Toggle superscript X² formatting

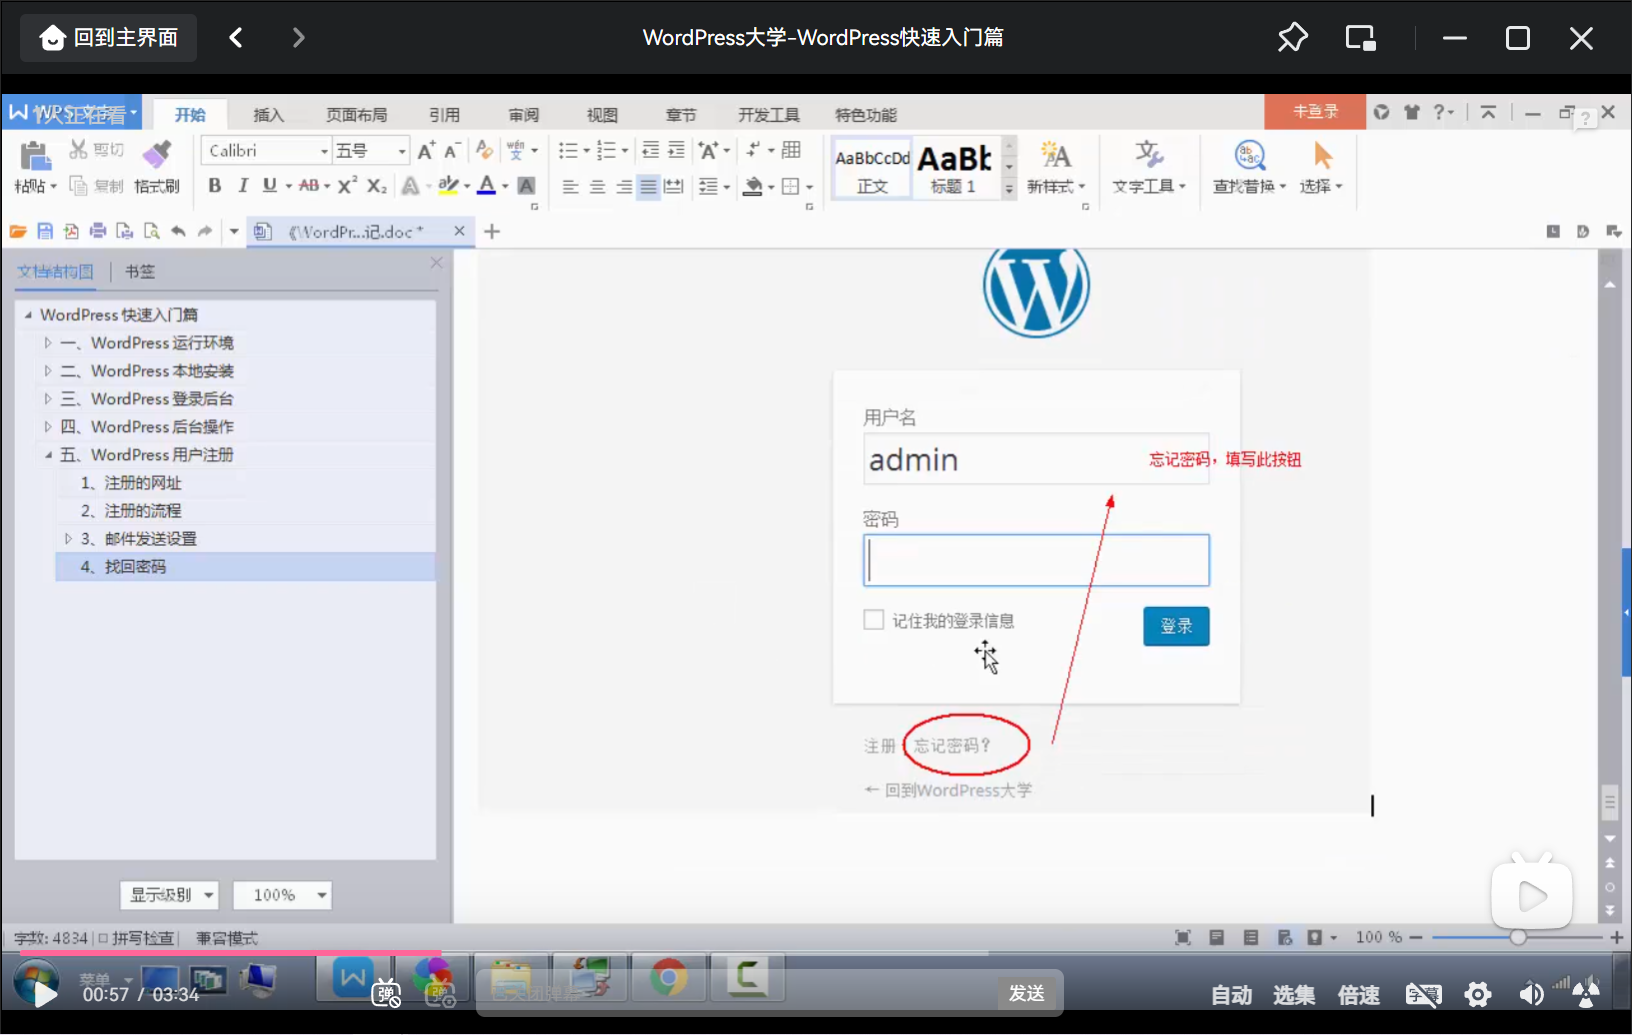pos(347,185)
